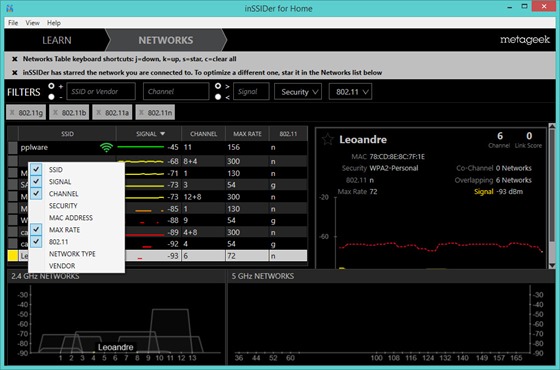Star the network row with -89 signal
The width and height of the screenshot is (560, 370).
coord(13,232)
